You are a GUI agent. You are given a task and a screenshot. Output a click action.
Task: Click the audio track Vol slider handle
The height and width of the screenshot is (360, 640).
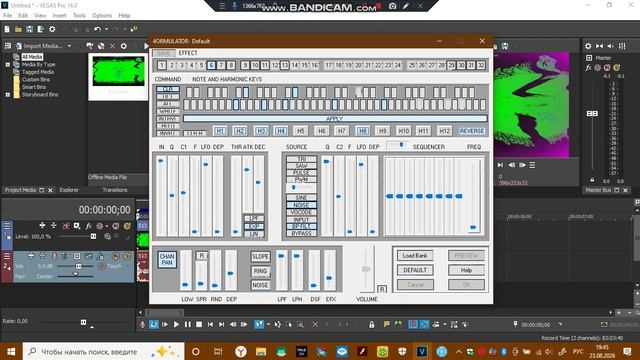78,266
